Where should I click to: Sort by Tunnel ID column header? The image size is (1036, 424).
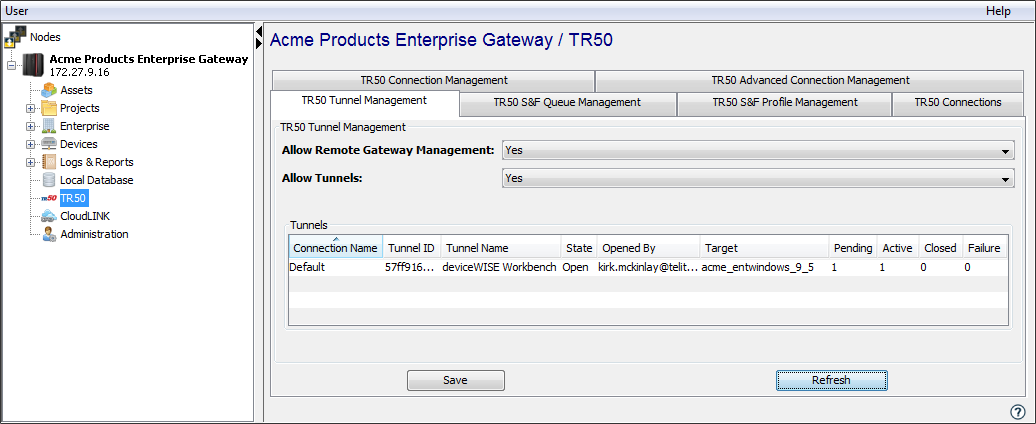[x=412, y=247]
